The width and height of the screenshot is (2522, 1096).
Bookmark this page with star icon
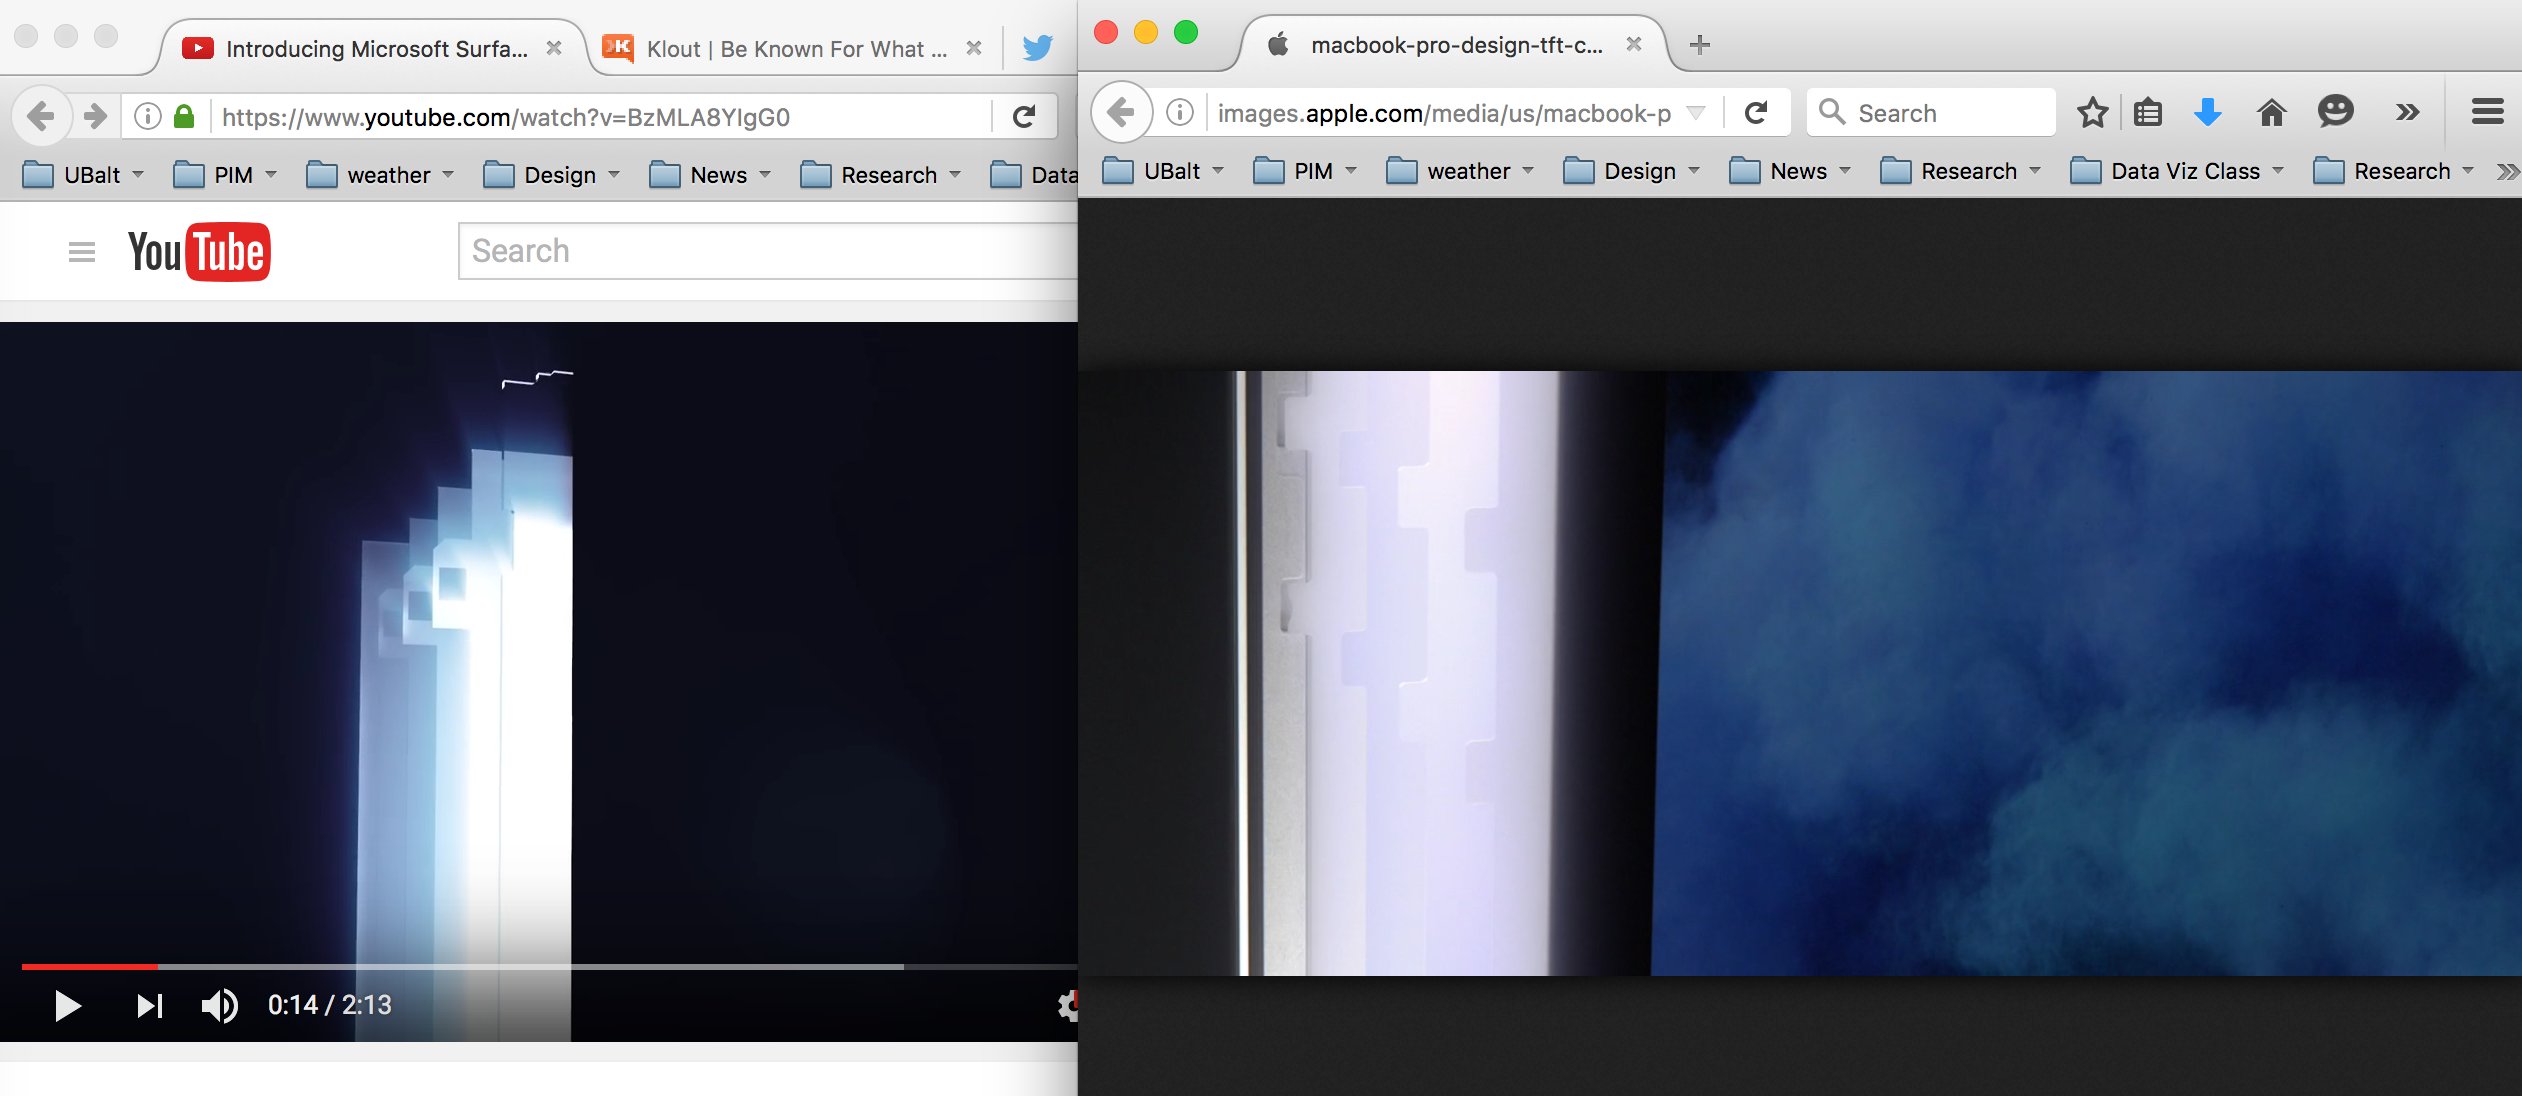click(x=2092, y=112)
